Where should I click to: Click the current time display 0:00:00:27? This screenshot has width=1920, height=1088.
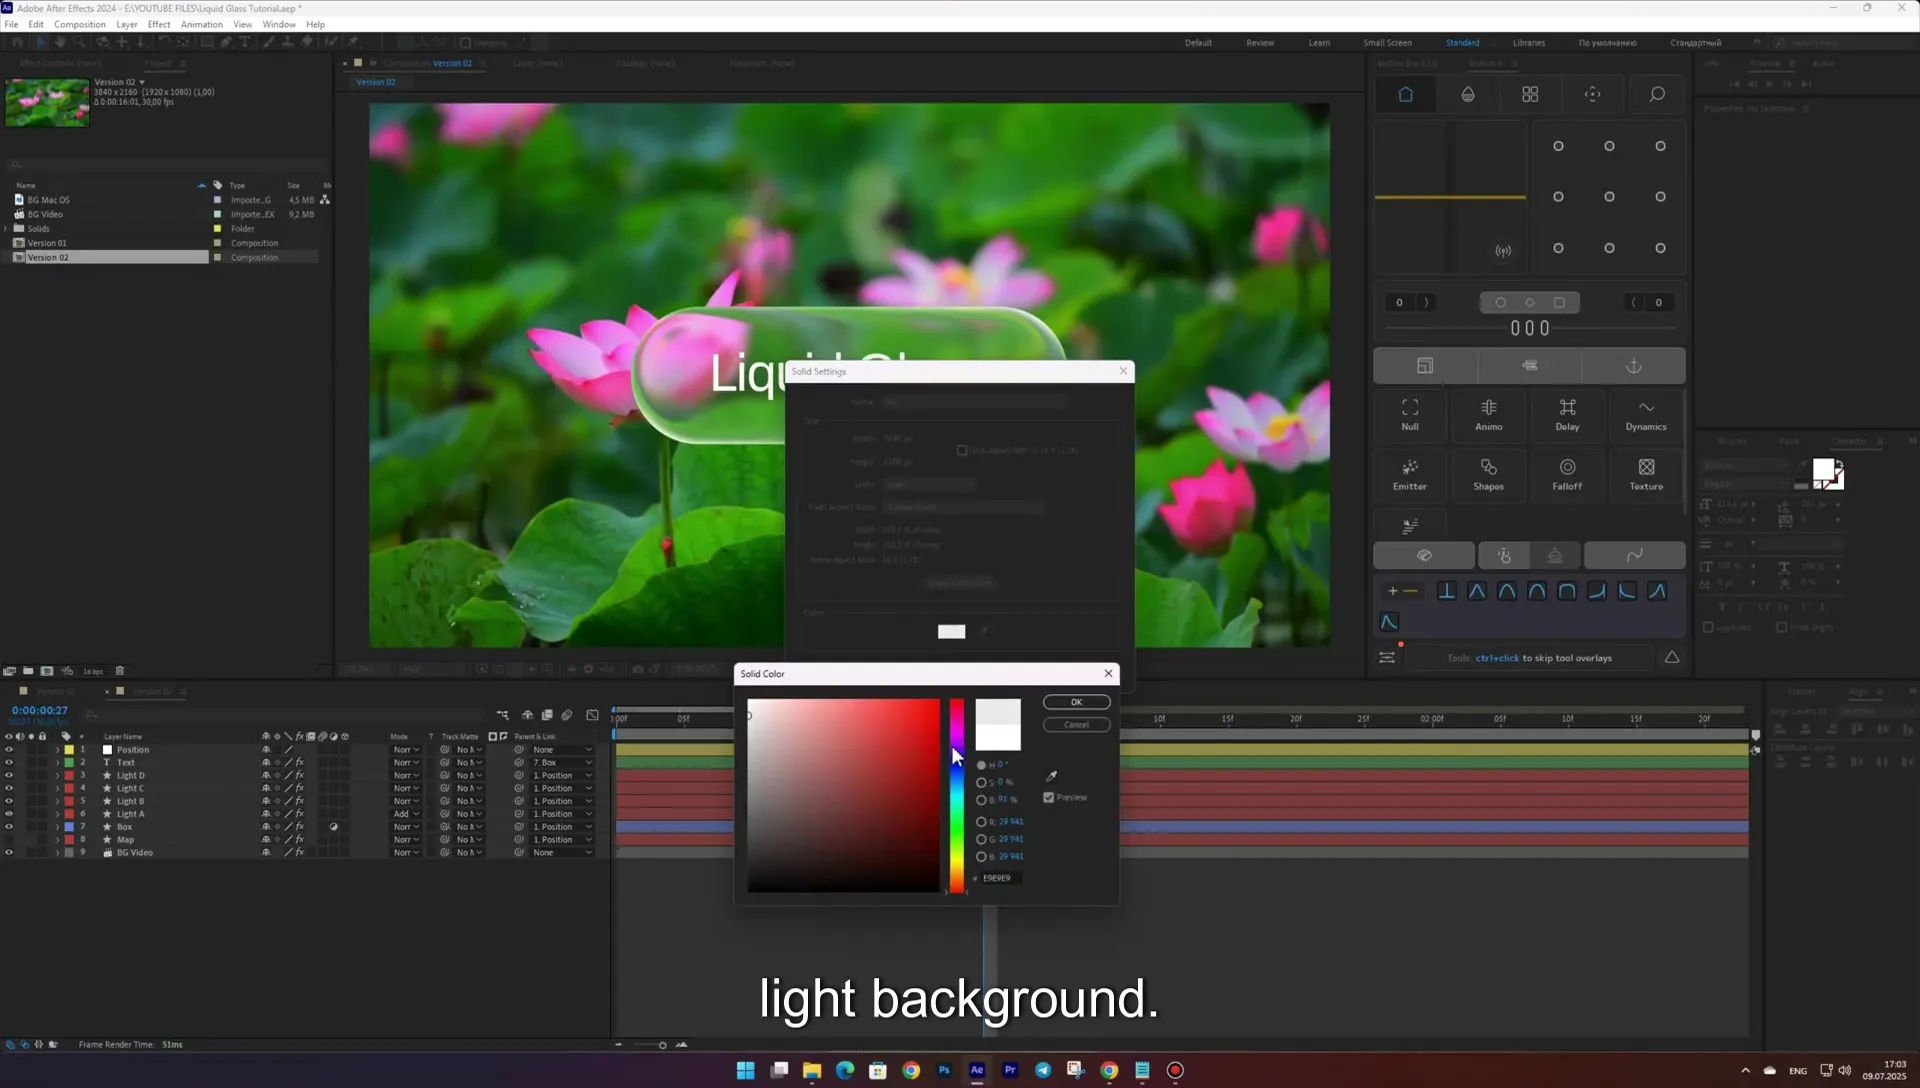pyautogui.click(x=40, y=710)
